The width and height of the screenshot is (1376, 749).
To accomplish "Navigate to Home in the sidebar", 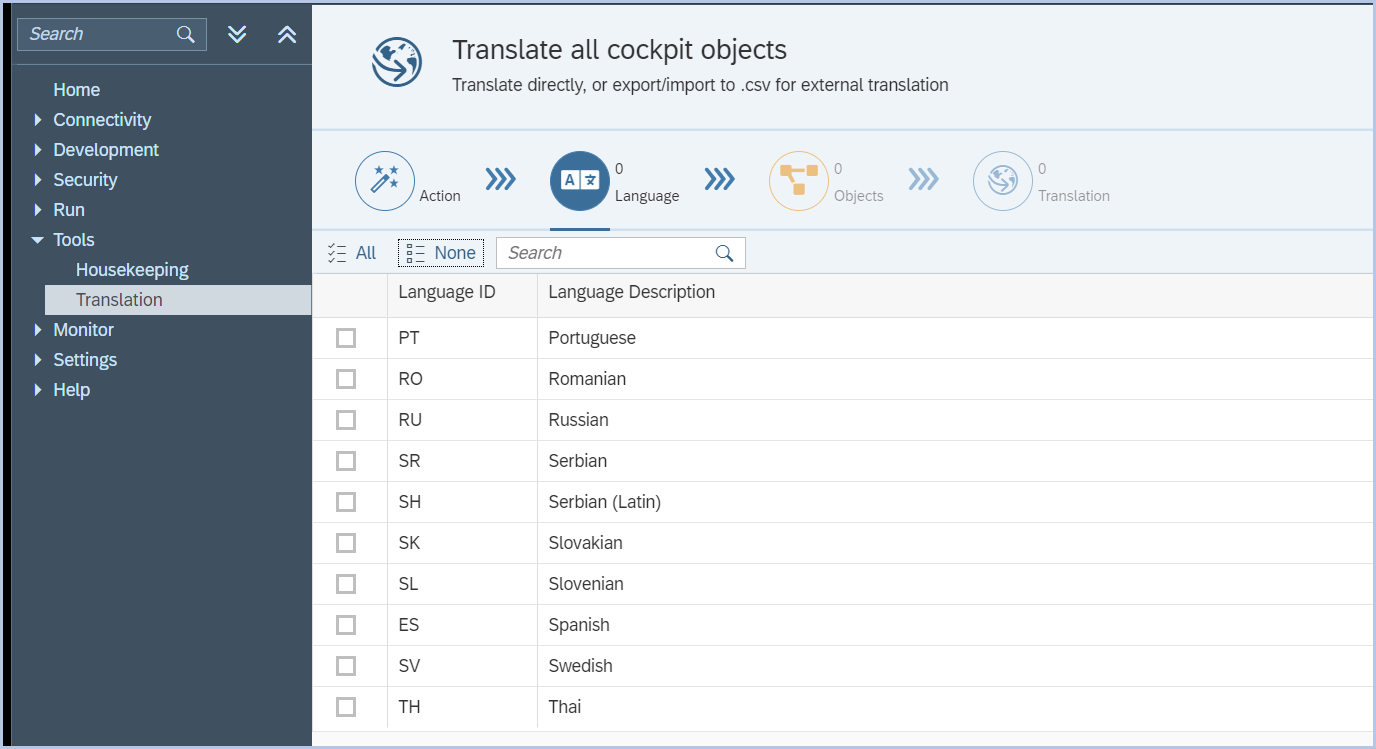I will (76, 89).
